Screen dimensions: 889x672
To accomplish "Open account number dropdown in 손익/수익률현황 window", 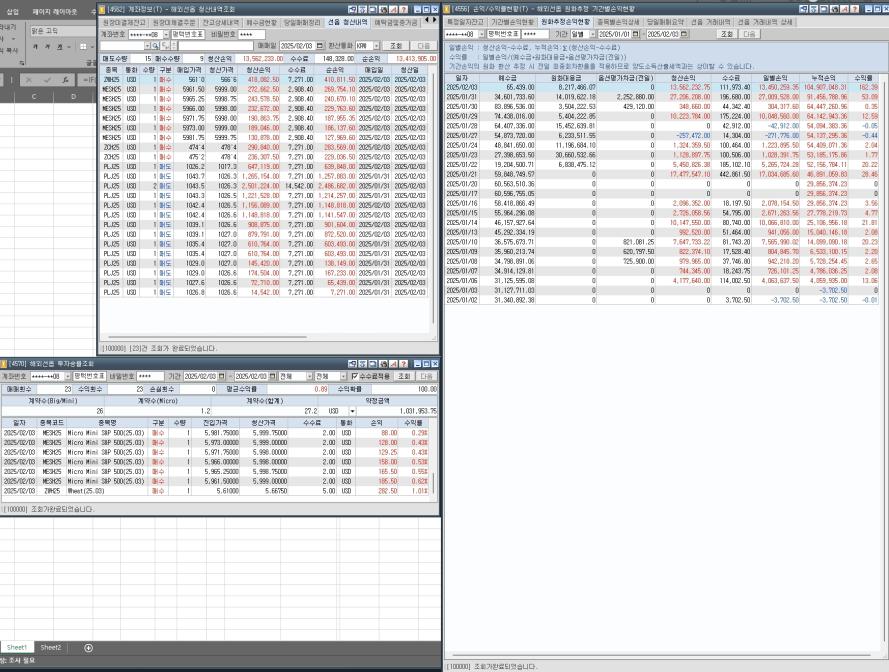I will [x=482, y=34].
